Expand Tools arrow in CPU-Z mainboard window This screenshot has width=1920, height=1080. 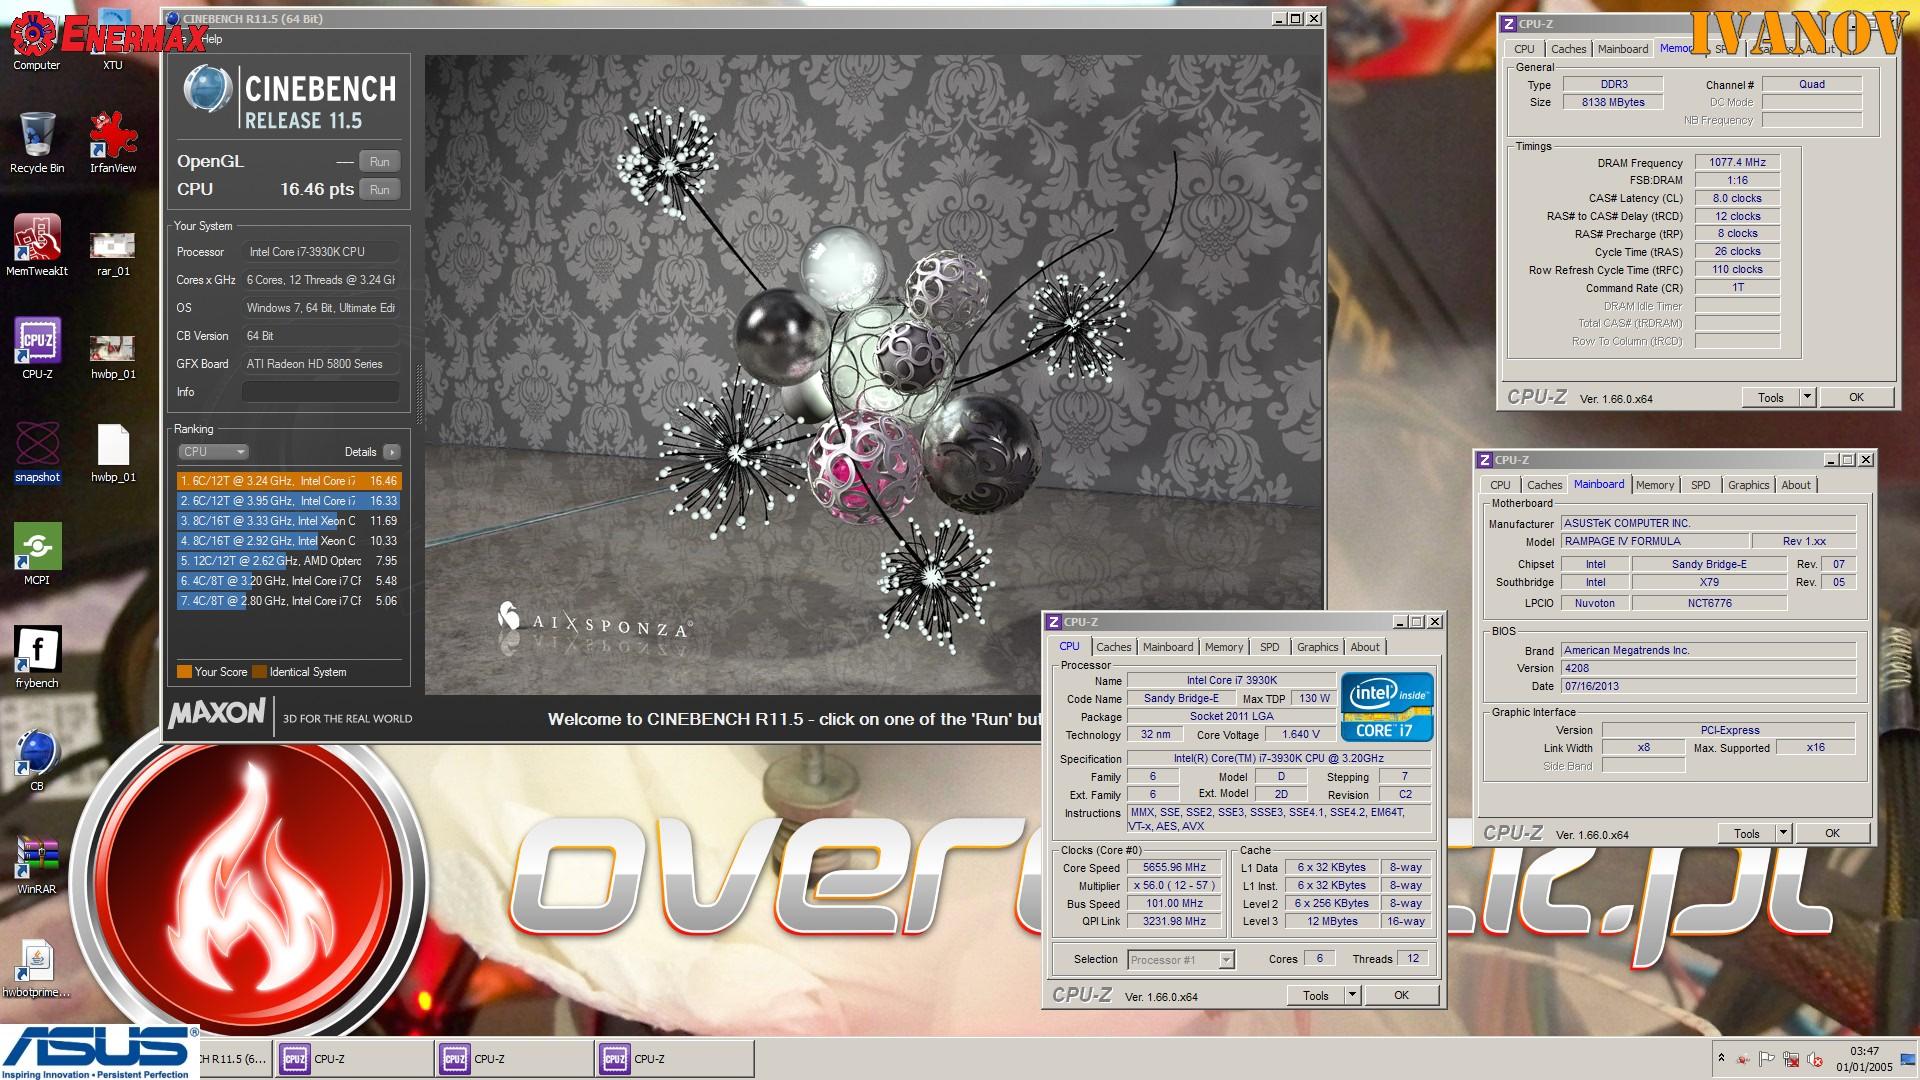coord(1783,833)
